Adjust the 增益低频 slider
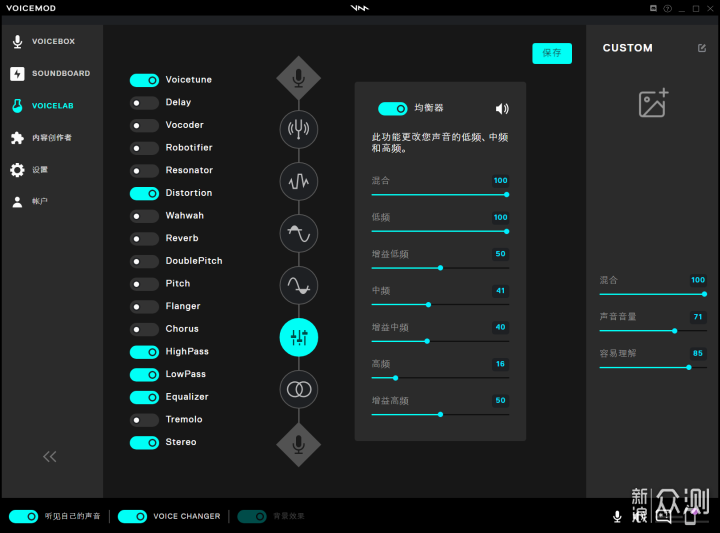 point(440,268)
